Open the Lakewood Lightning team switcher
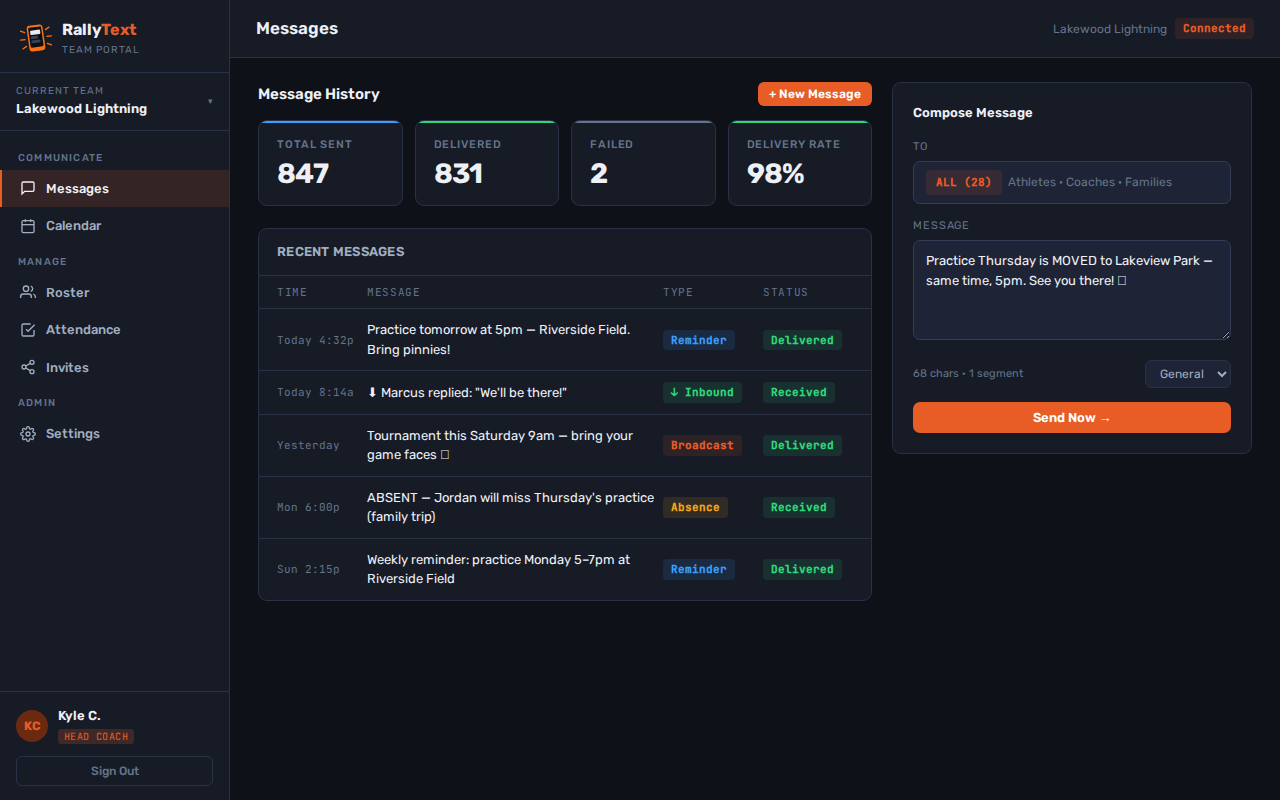This screenshot has width=1280, height=800. [x=115, y=101]
